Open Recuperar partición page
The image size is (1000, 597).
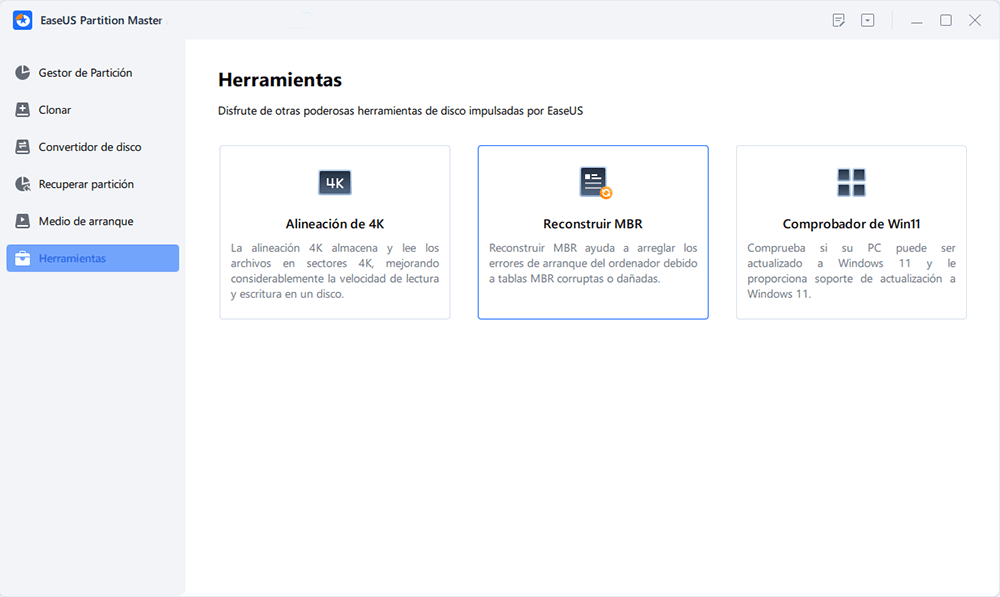pos(93,184)
